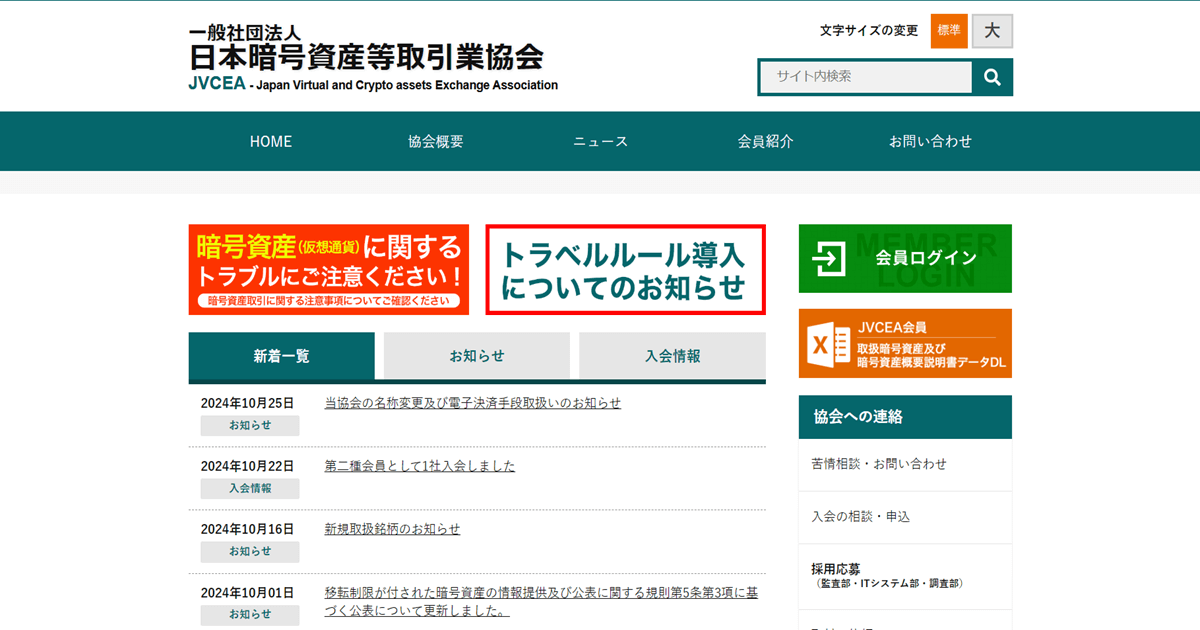Click the 入会情報 tag under 2024年10月22日

click(250, 488)
